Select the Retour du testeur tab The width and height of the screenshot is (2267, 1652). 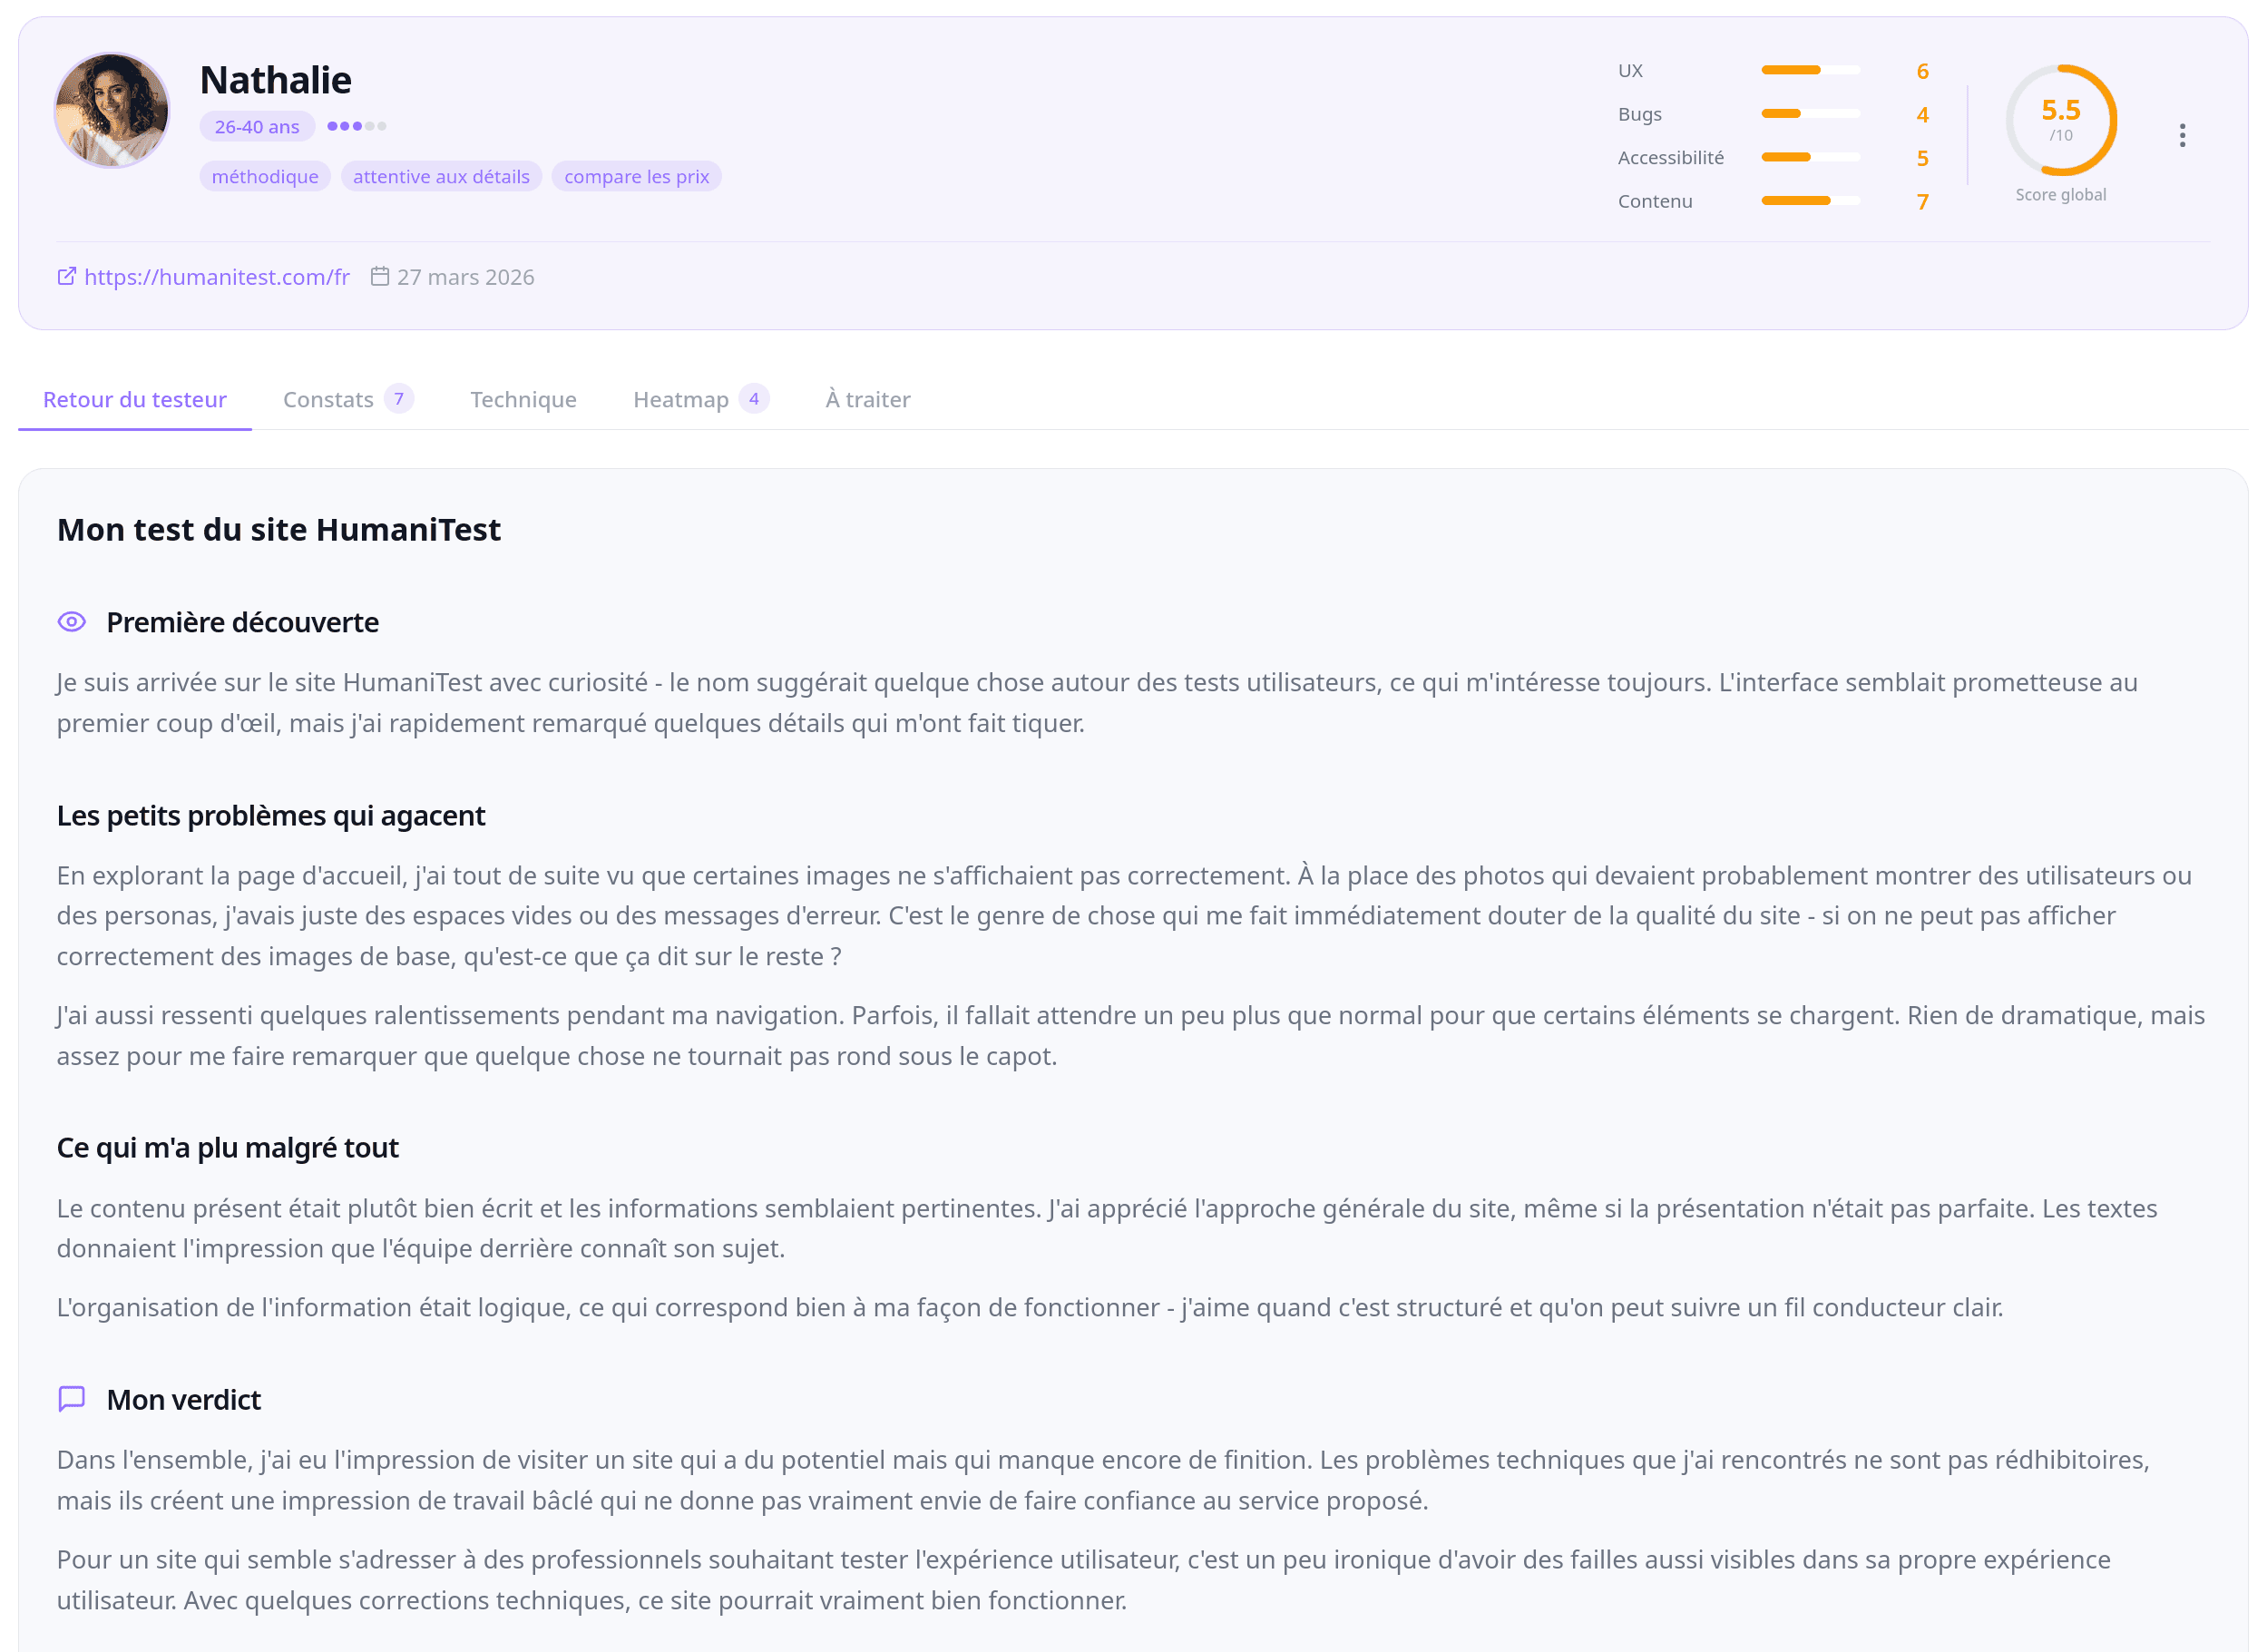pyautogui.click(x=134, y=399)
